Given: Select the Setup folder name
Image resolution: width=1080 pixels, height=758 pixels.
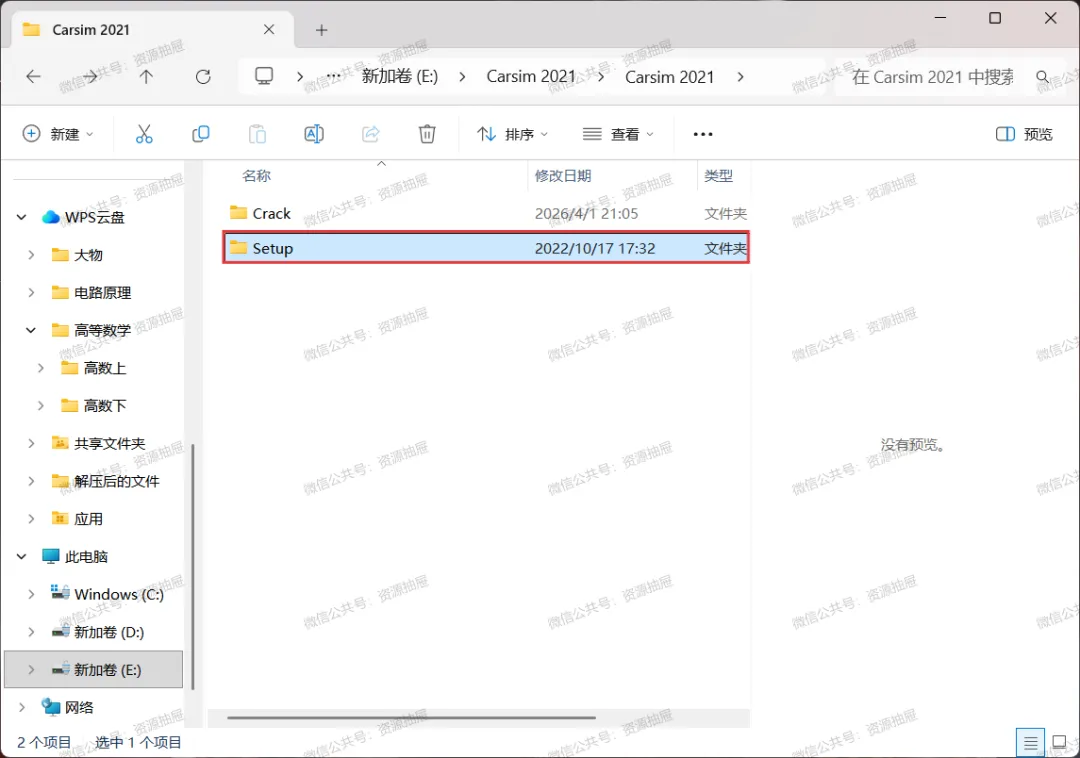Looking at the screenshot, I should (x=273, y=249).
